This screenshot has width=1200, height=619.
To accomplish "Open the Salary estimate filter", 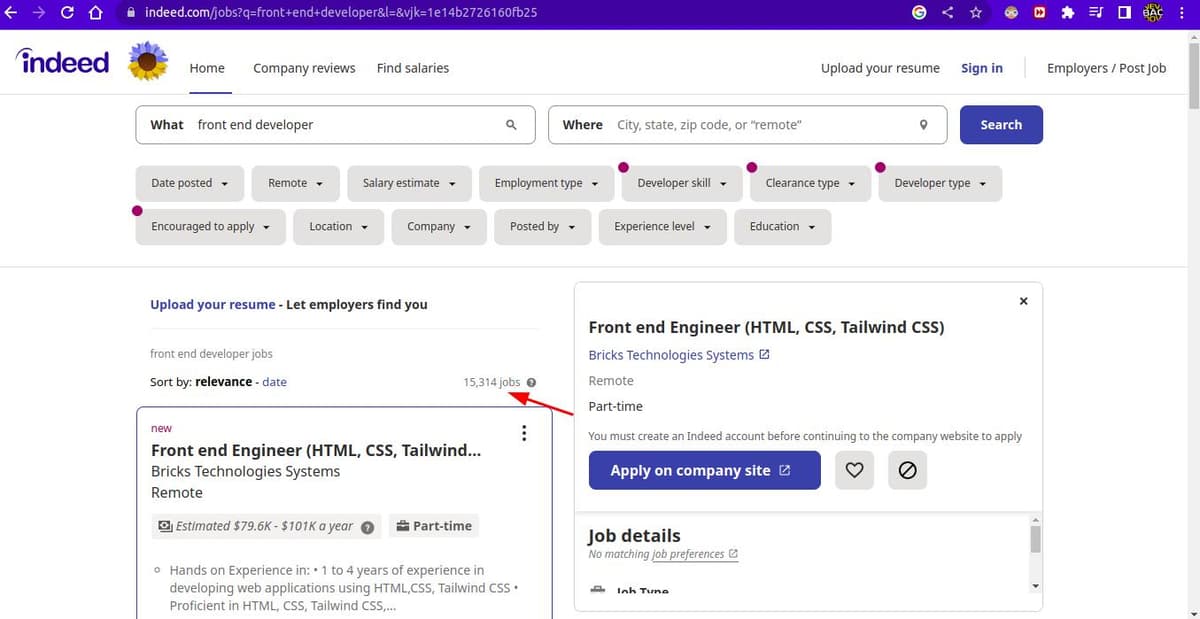I will click(409, 183).
